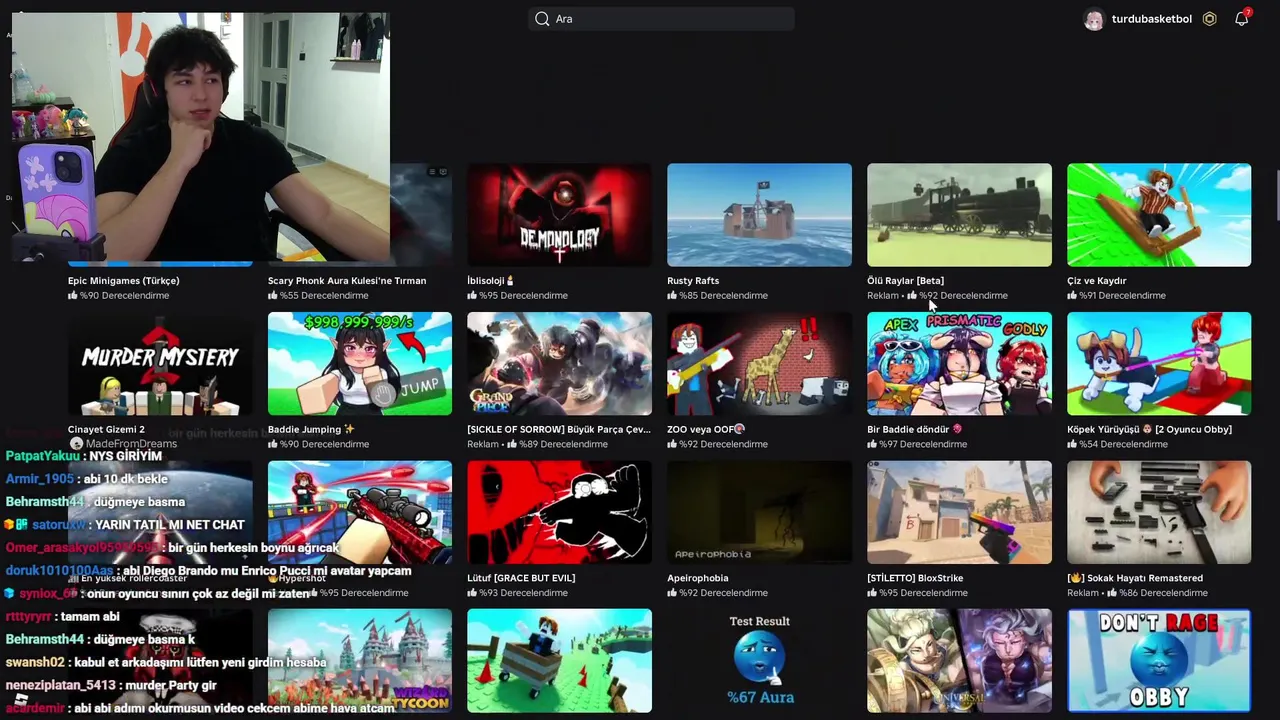Open the ZOO veya OOF thumbnail
This screenshot has height=720, width=1280.
point(759,364)
